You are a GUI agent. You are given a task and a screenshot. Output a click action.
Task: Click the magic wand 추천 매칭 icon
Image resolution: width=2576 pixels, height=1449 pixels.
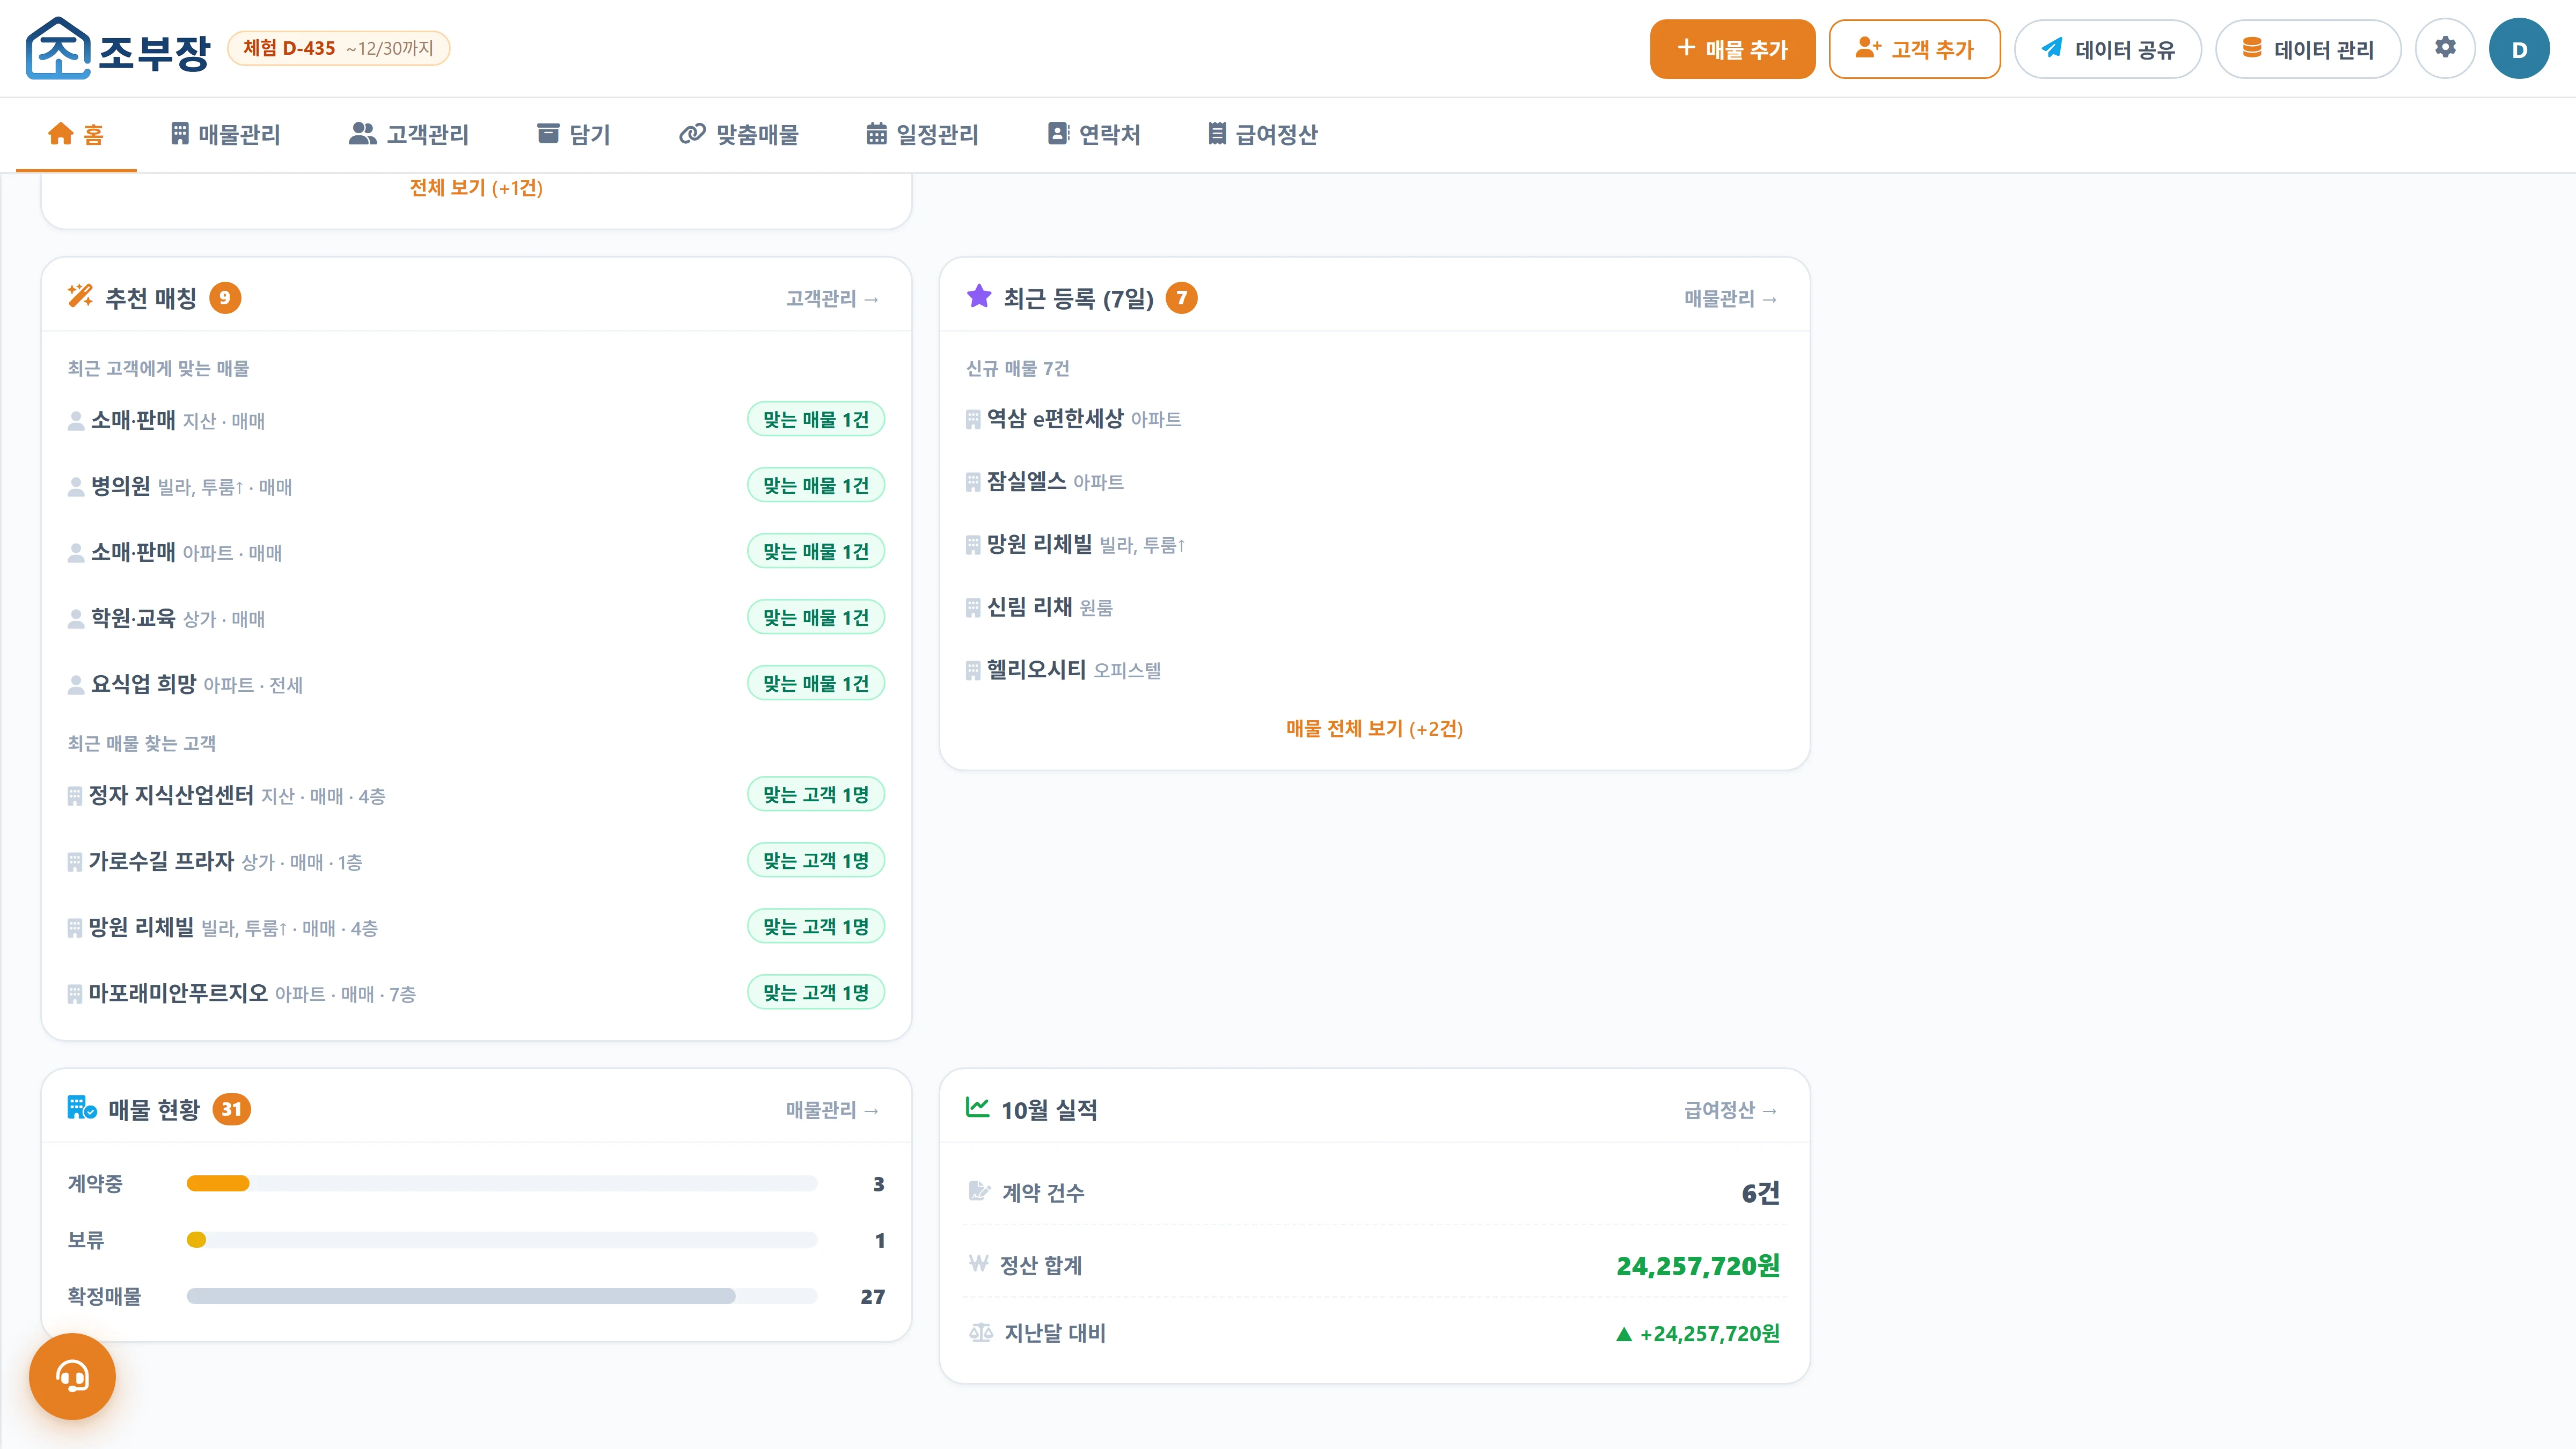pos(80,296)
